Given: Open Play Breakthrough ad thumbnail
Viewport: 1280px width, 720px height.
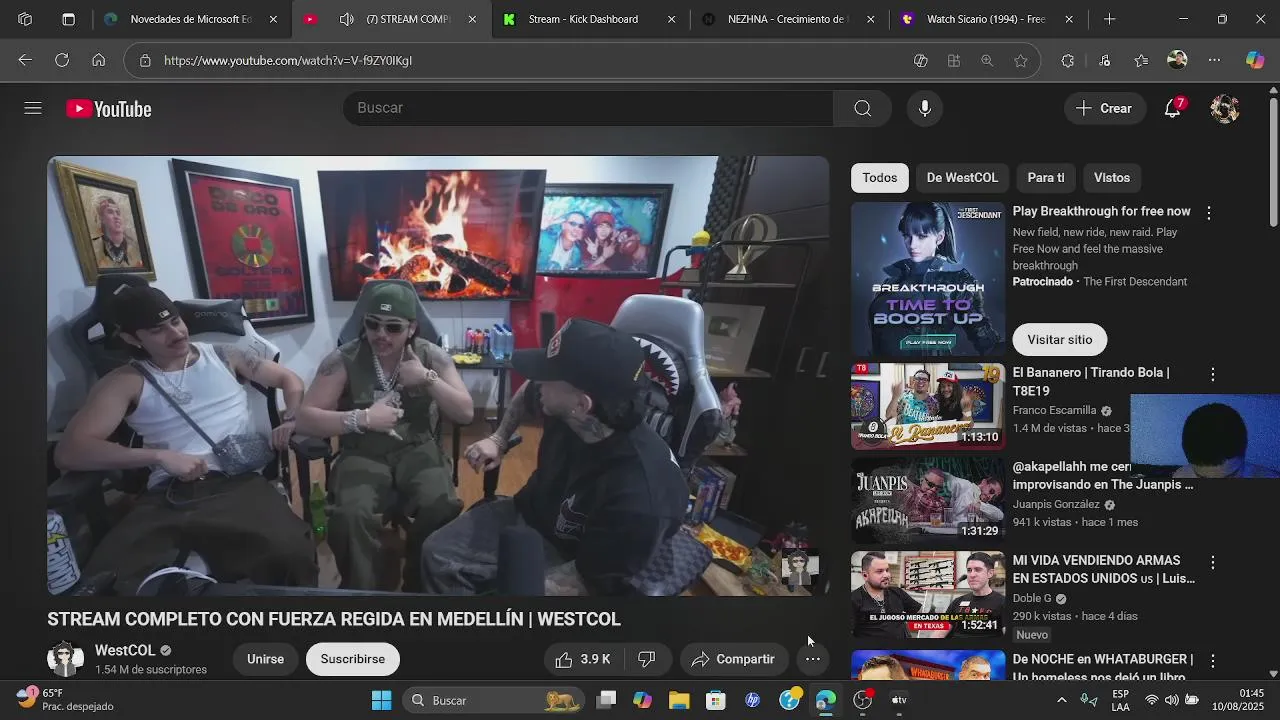Looking at the screenshot, I should click(x=928, y=279).
